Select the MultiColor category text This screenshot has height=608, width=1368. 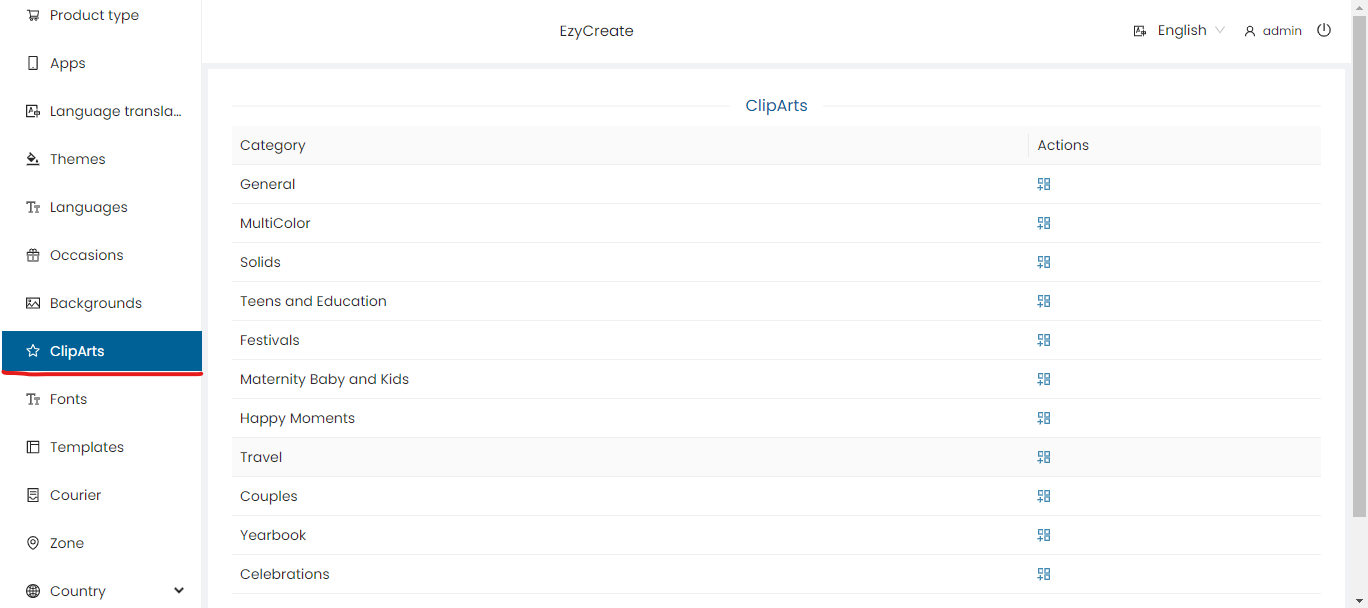point(275,223)
